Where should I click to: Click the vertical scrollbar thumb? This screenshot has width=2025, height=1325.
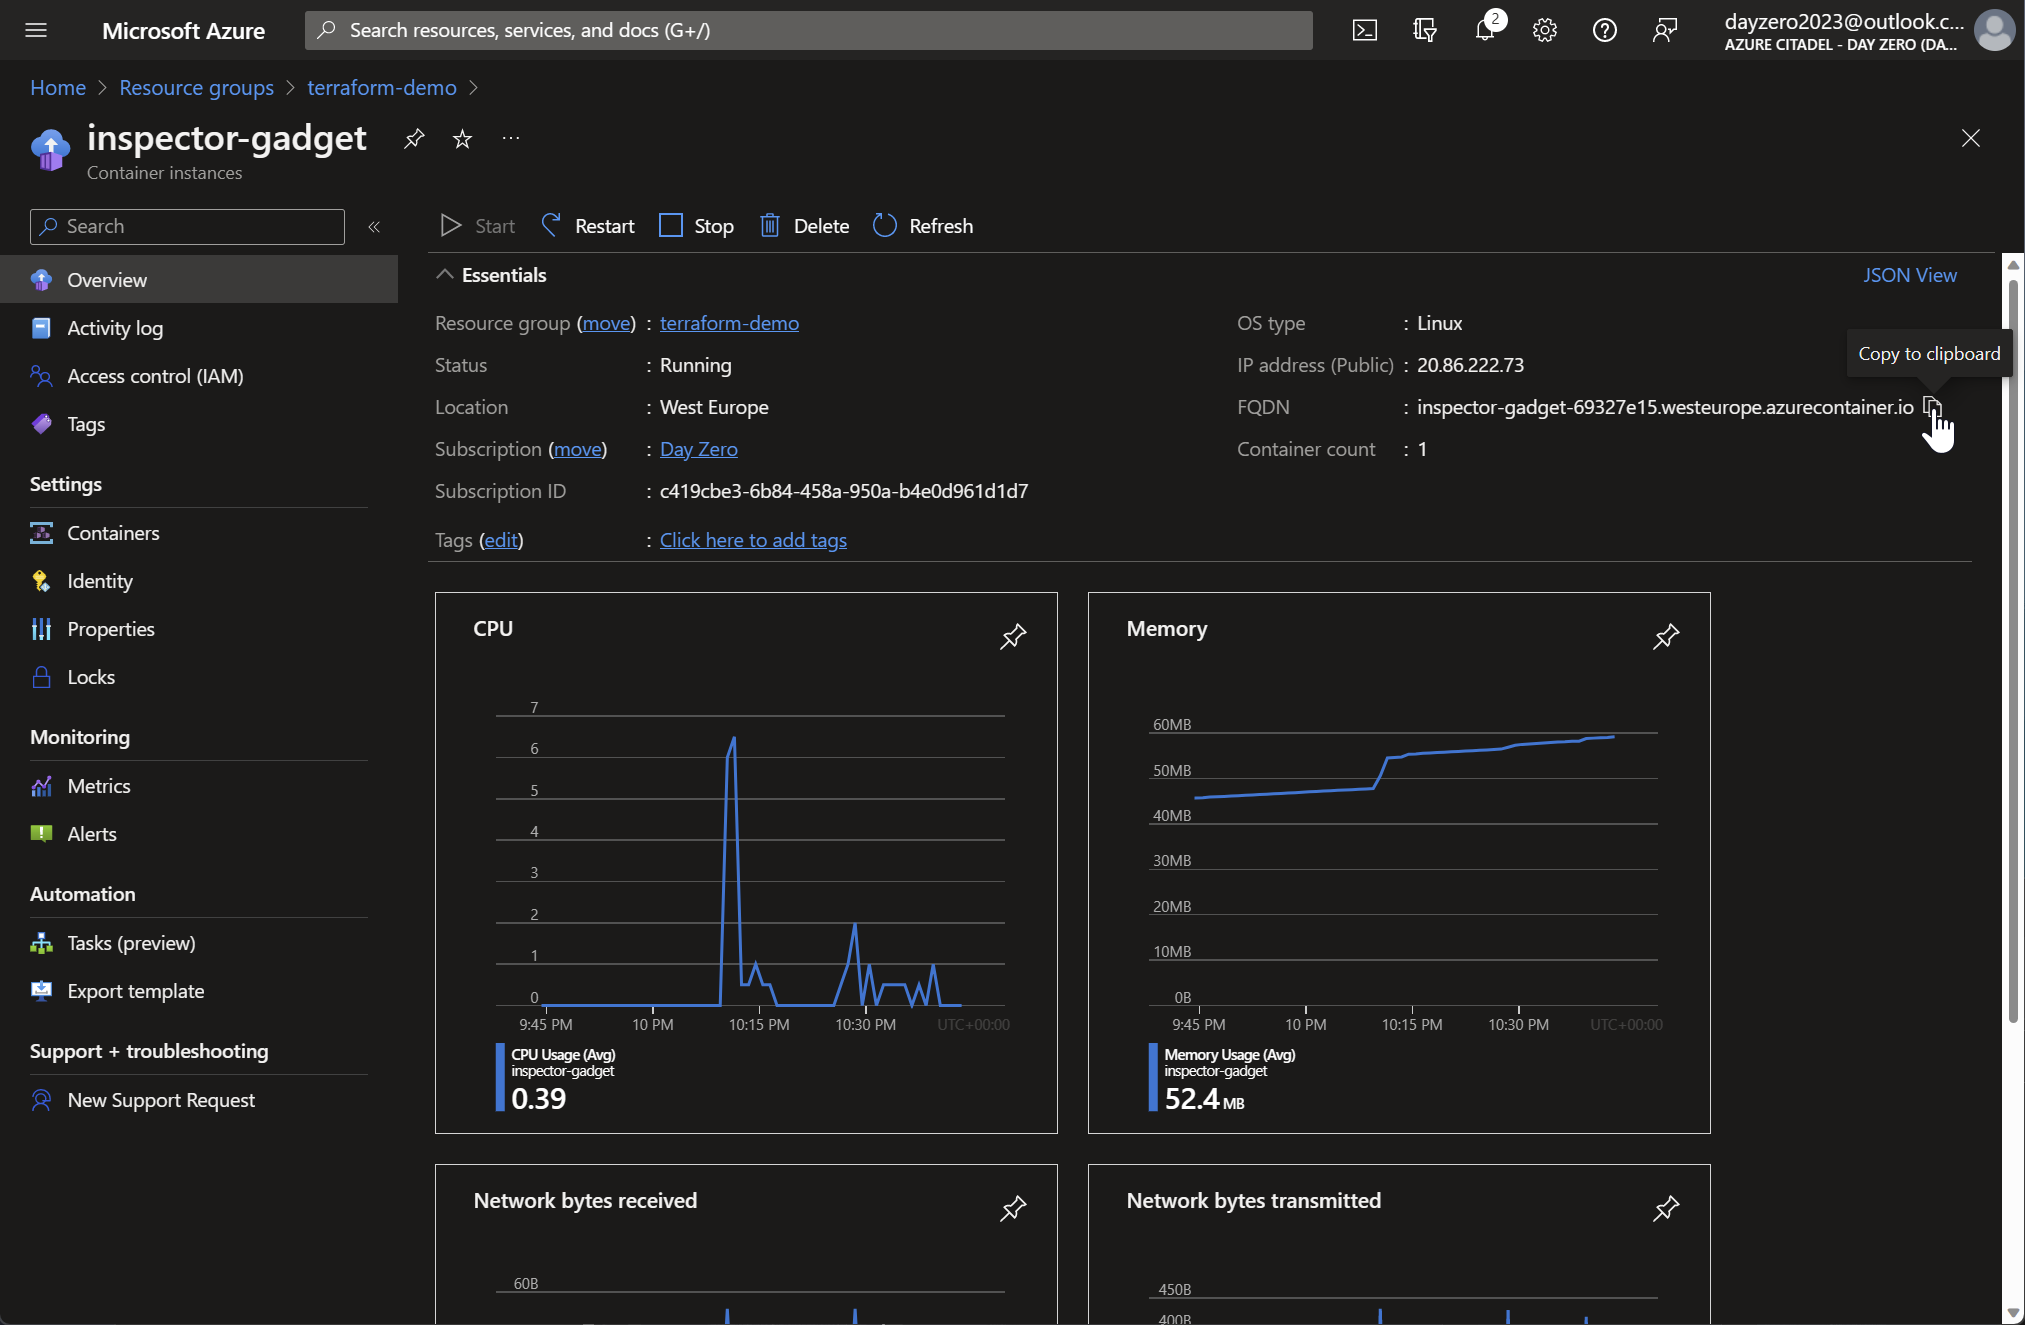coord(2013,650)
